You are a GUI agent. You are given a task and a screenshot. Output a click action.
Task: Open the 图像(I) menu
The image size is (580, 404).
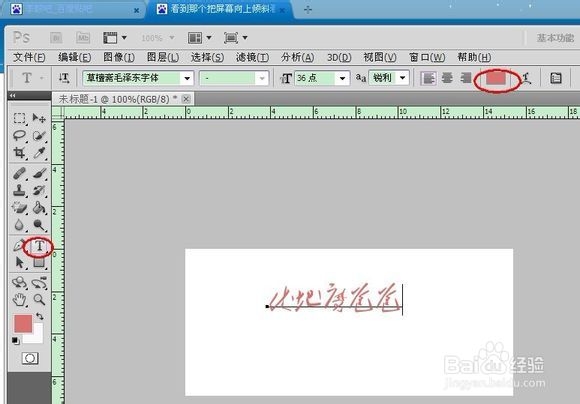point(119,57)
